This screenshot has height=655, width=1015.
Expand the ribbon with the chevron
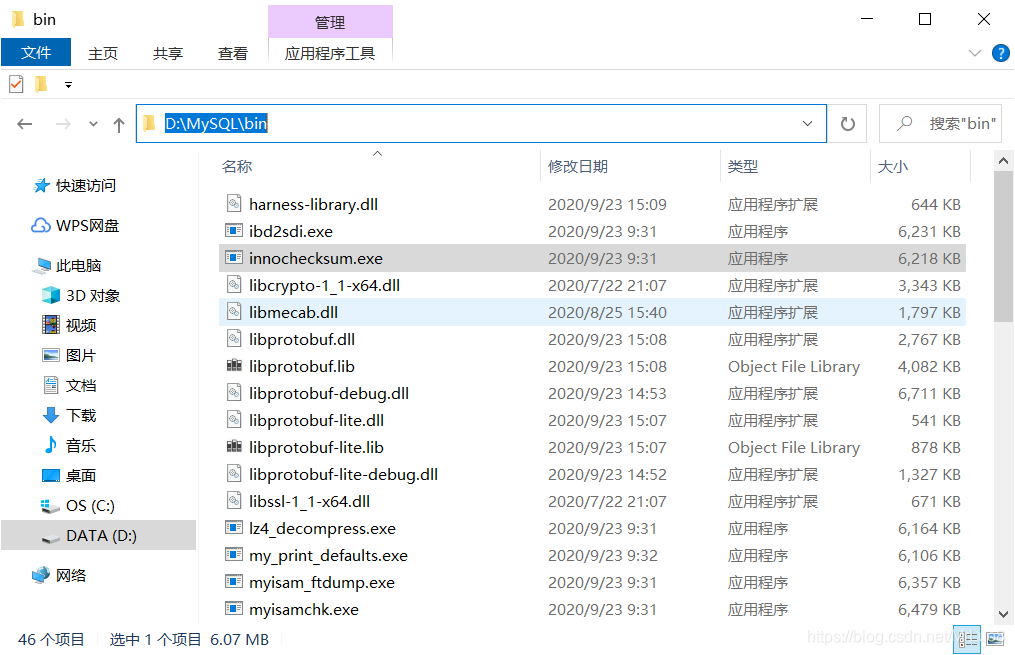[974, 53]
